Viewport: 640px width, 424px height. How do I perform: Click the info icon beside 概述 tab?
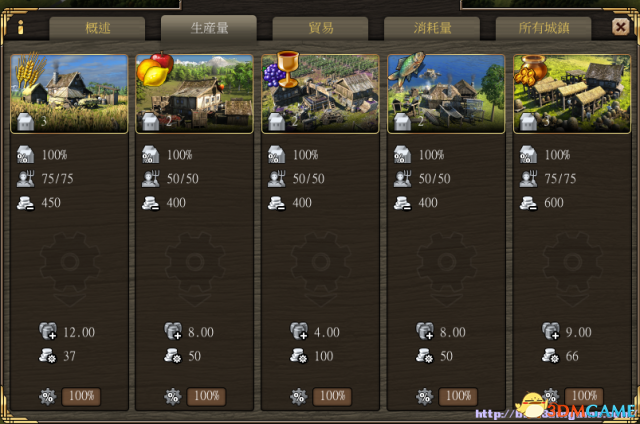click(20, 27)
